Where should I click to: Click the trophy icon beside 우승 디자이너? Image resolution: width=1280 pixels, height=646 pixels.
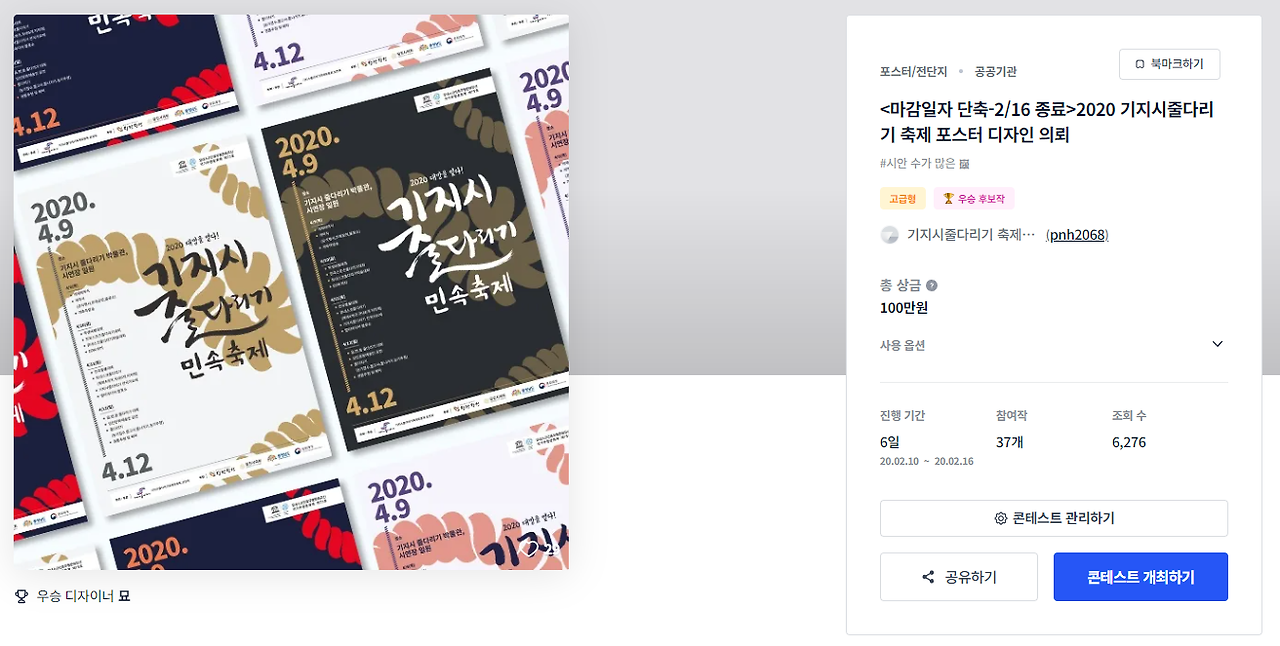pyautogui.click(x=21, y=596)
